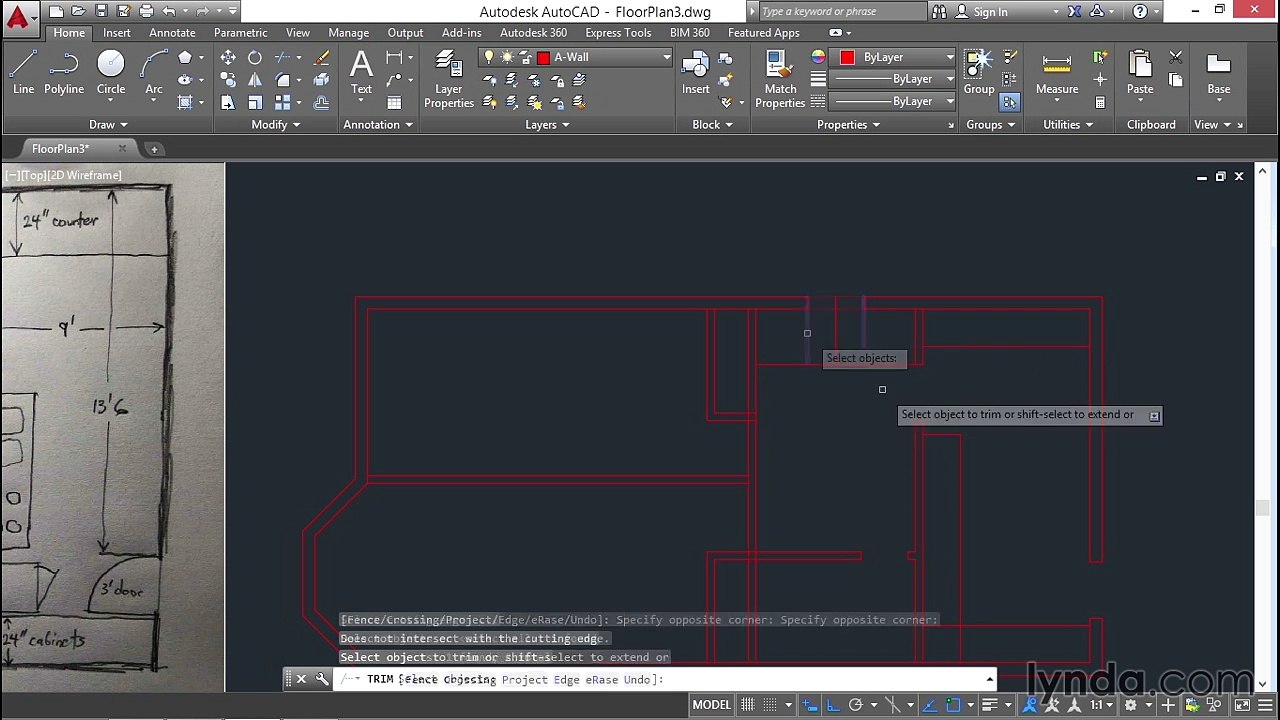Switch to the Parametric tab
The height and width of the screenshot is (720, 1280).
pos(240,33)
